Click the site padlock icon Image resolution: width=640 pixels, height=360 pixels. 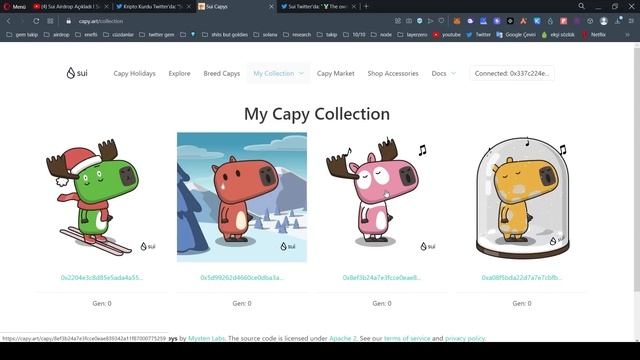pyautogui.click(x=69, y=21)
